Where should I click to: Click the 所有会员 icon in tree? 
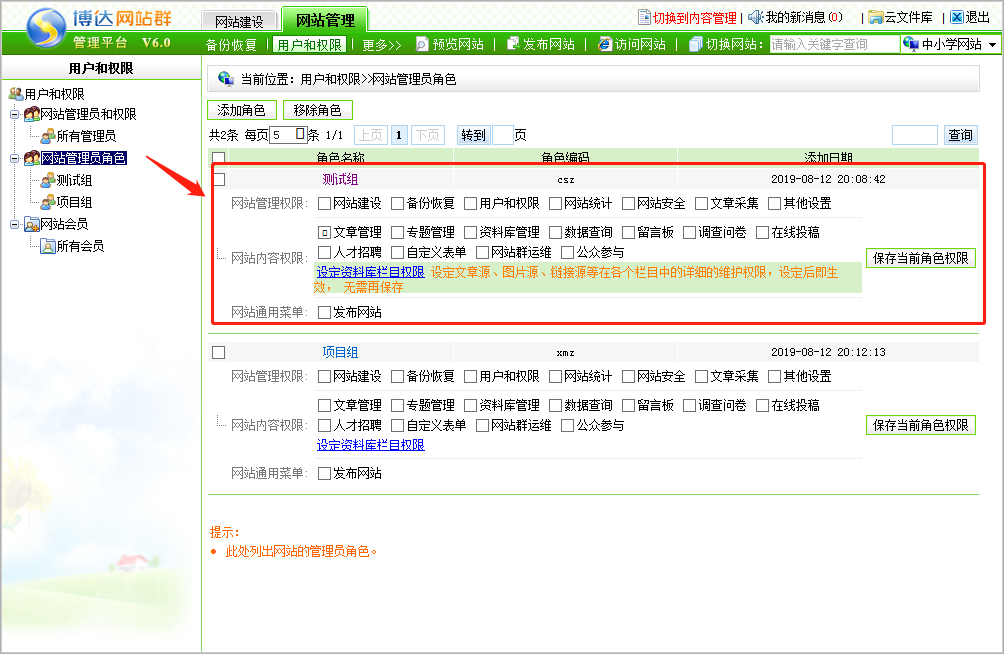pyautogui.click(x=47, y=246)
